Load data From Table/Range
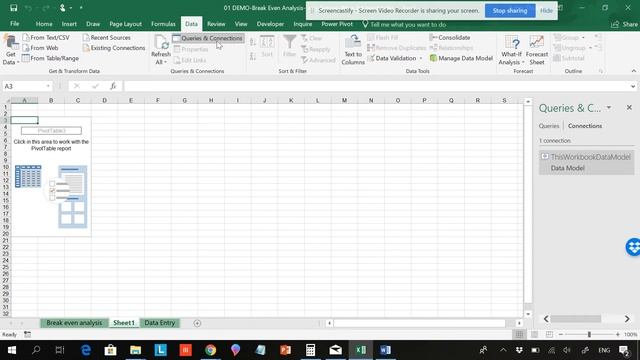This screenshot has width=640, height=360. [50, 58]
